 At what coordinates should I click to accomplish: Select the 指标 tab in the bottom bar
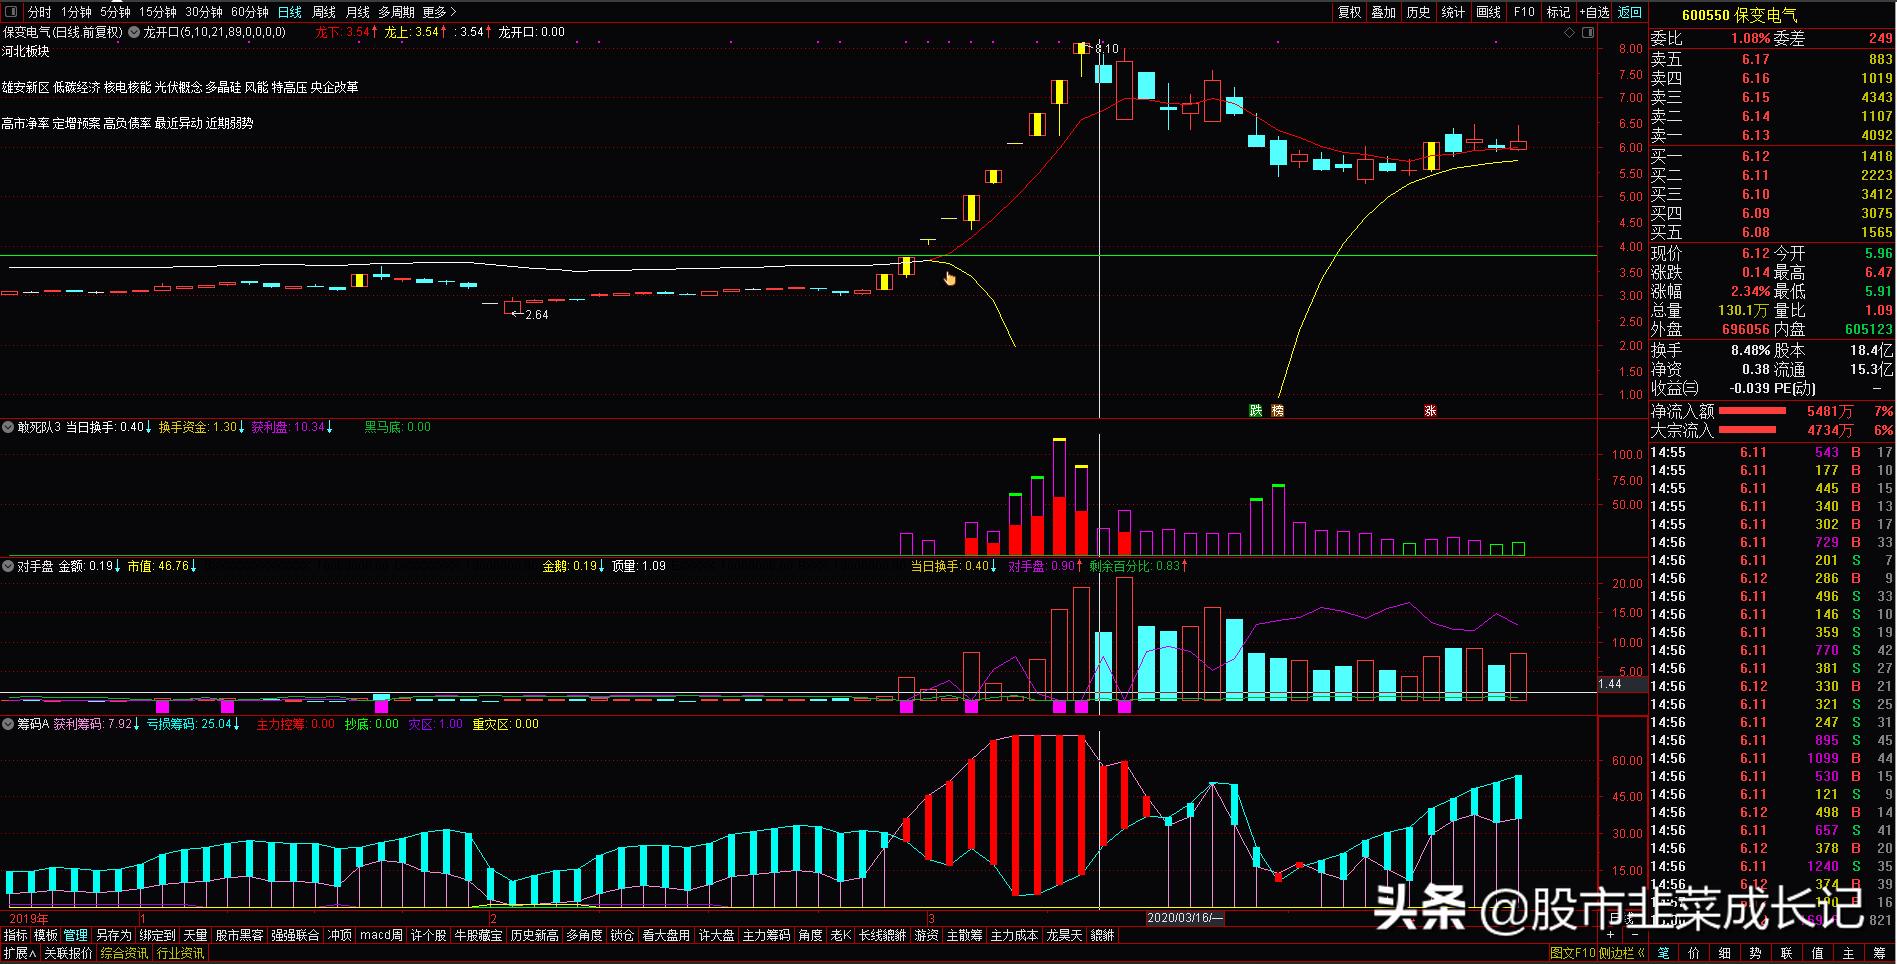16,935
